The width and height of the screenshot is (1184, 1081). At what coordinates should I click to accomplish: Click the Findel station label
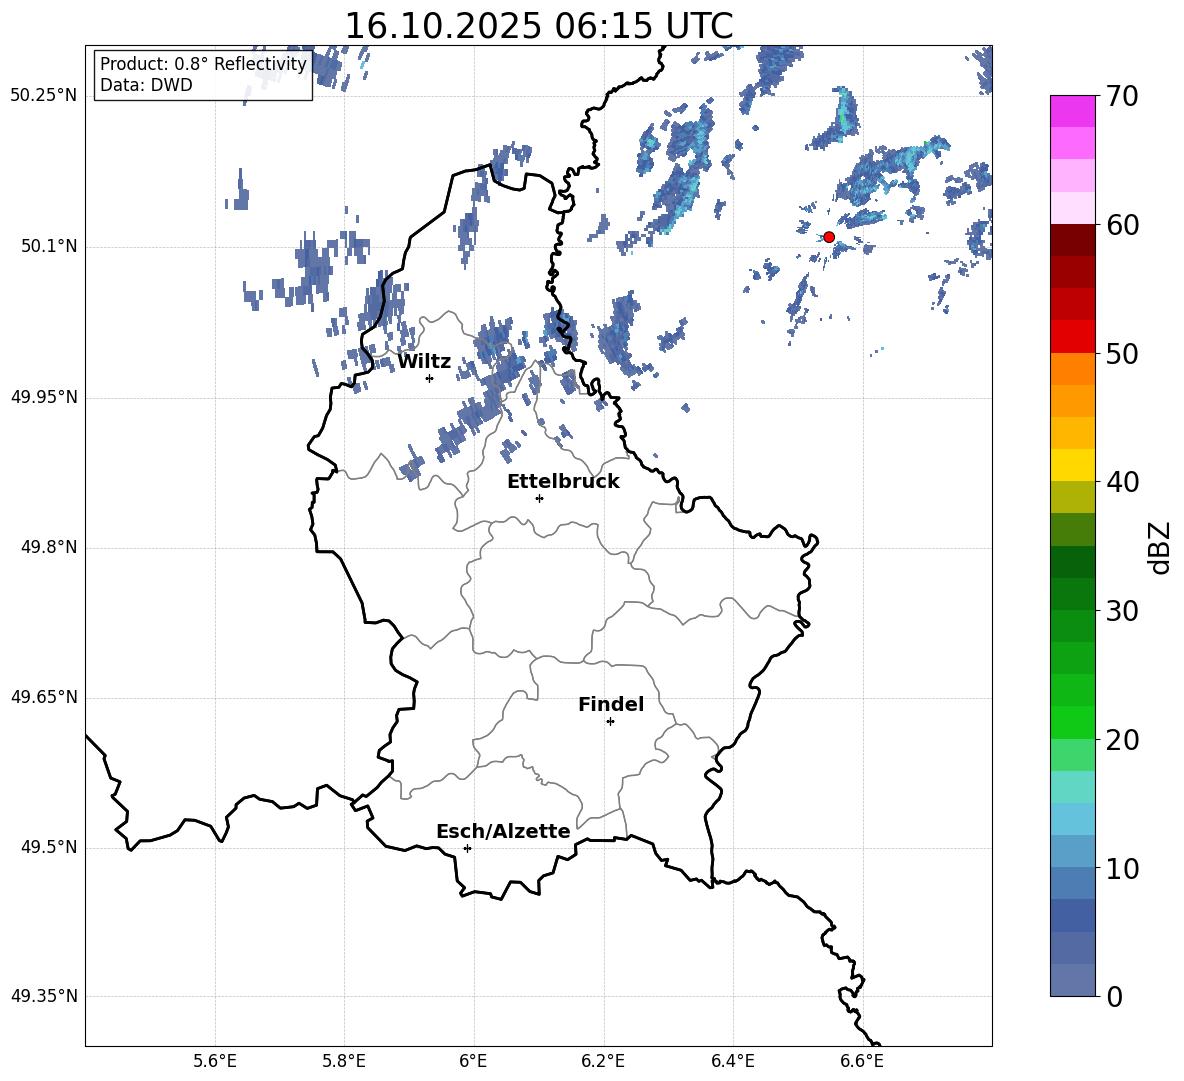coord(611,704)
